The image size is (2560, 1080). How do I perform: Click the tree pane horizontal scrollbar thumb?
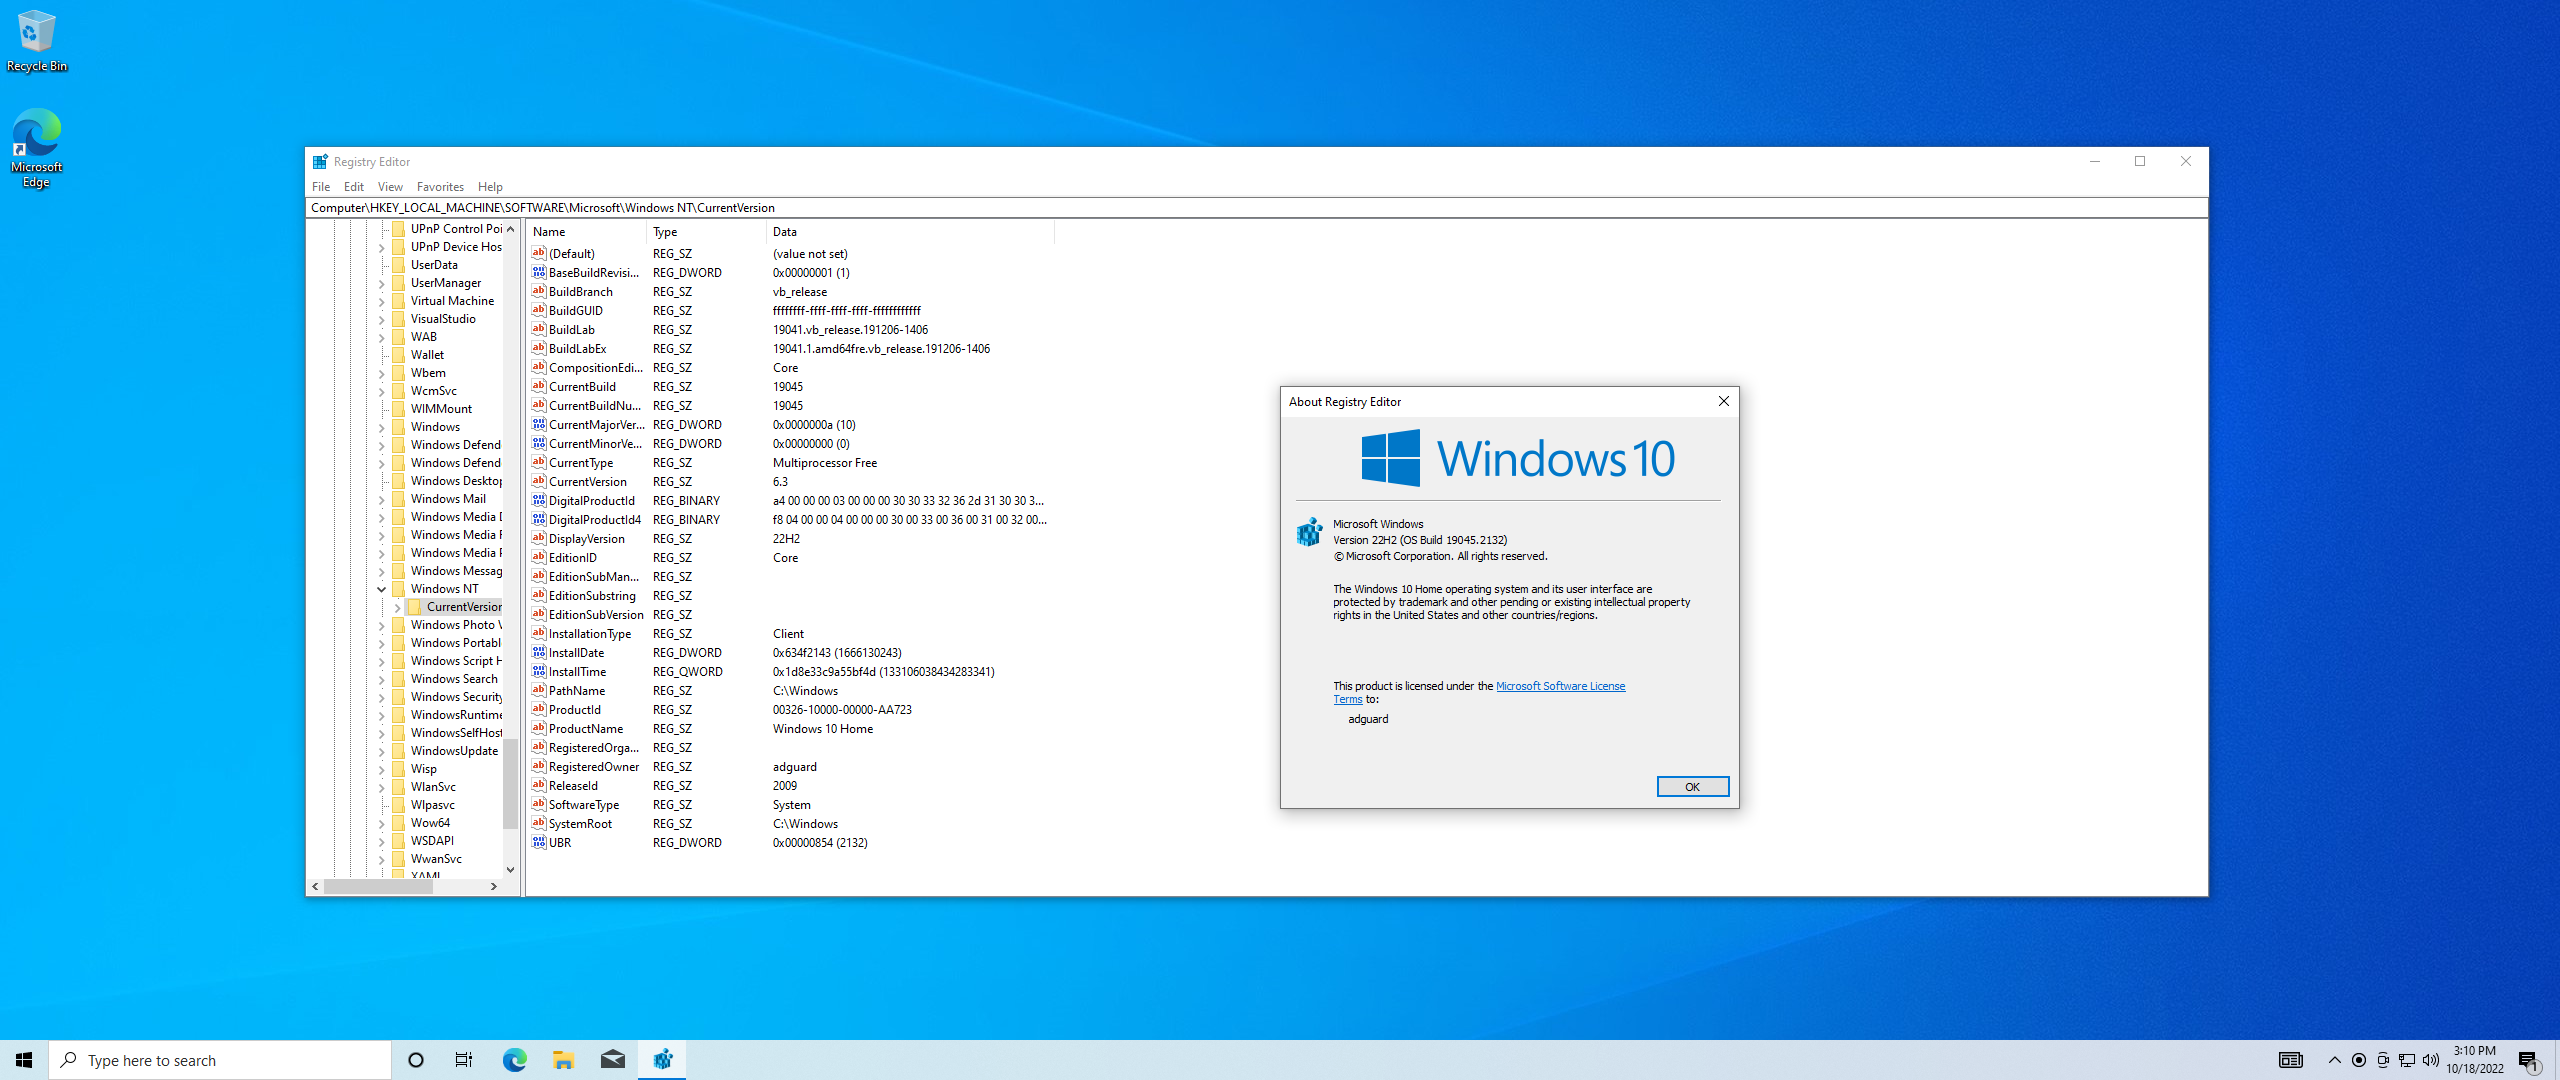pyautogui.click(x=378, y=886)
